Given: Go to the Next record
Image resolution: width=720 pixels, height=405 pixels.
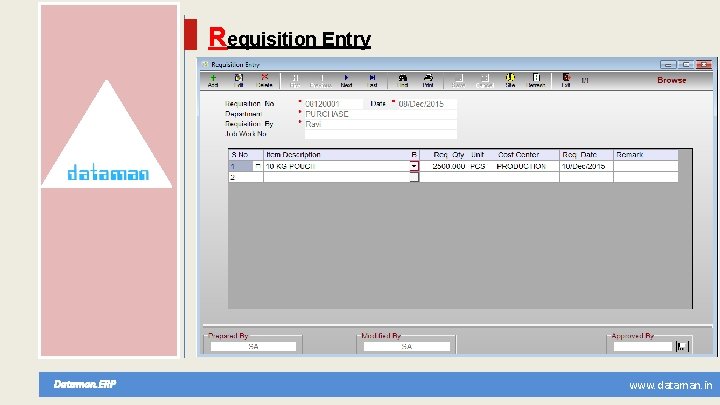Looking at the screenshot, I should pyautogui.click(x=346, y=80).
